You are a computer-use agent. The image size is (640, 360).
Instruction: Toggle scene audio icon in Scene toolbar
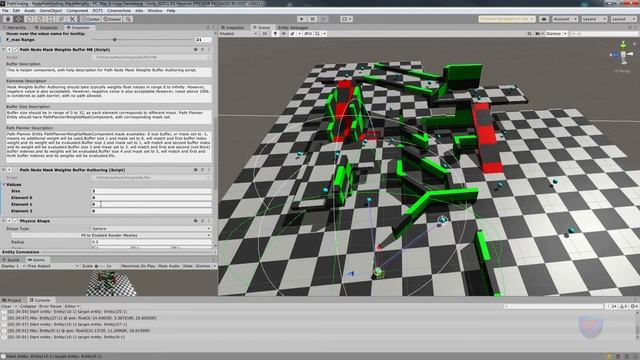(284, 34)
